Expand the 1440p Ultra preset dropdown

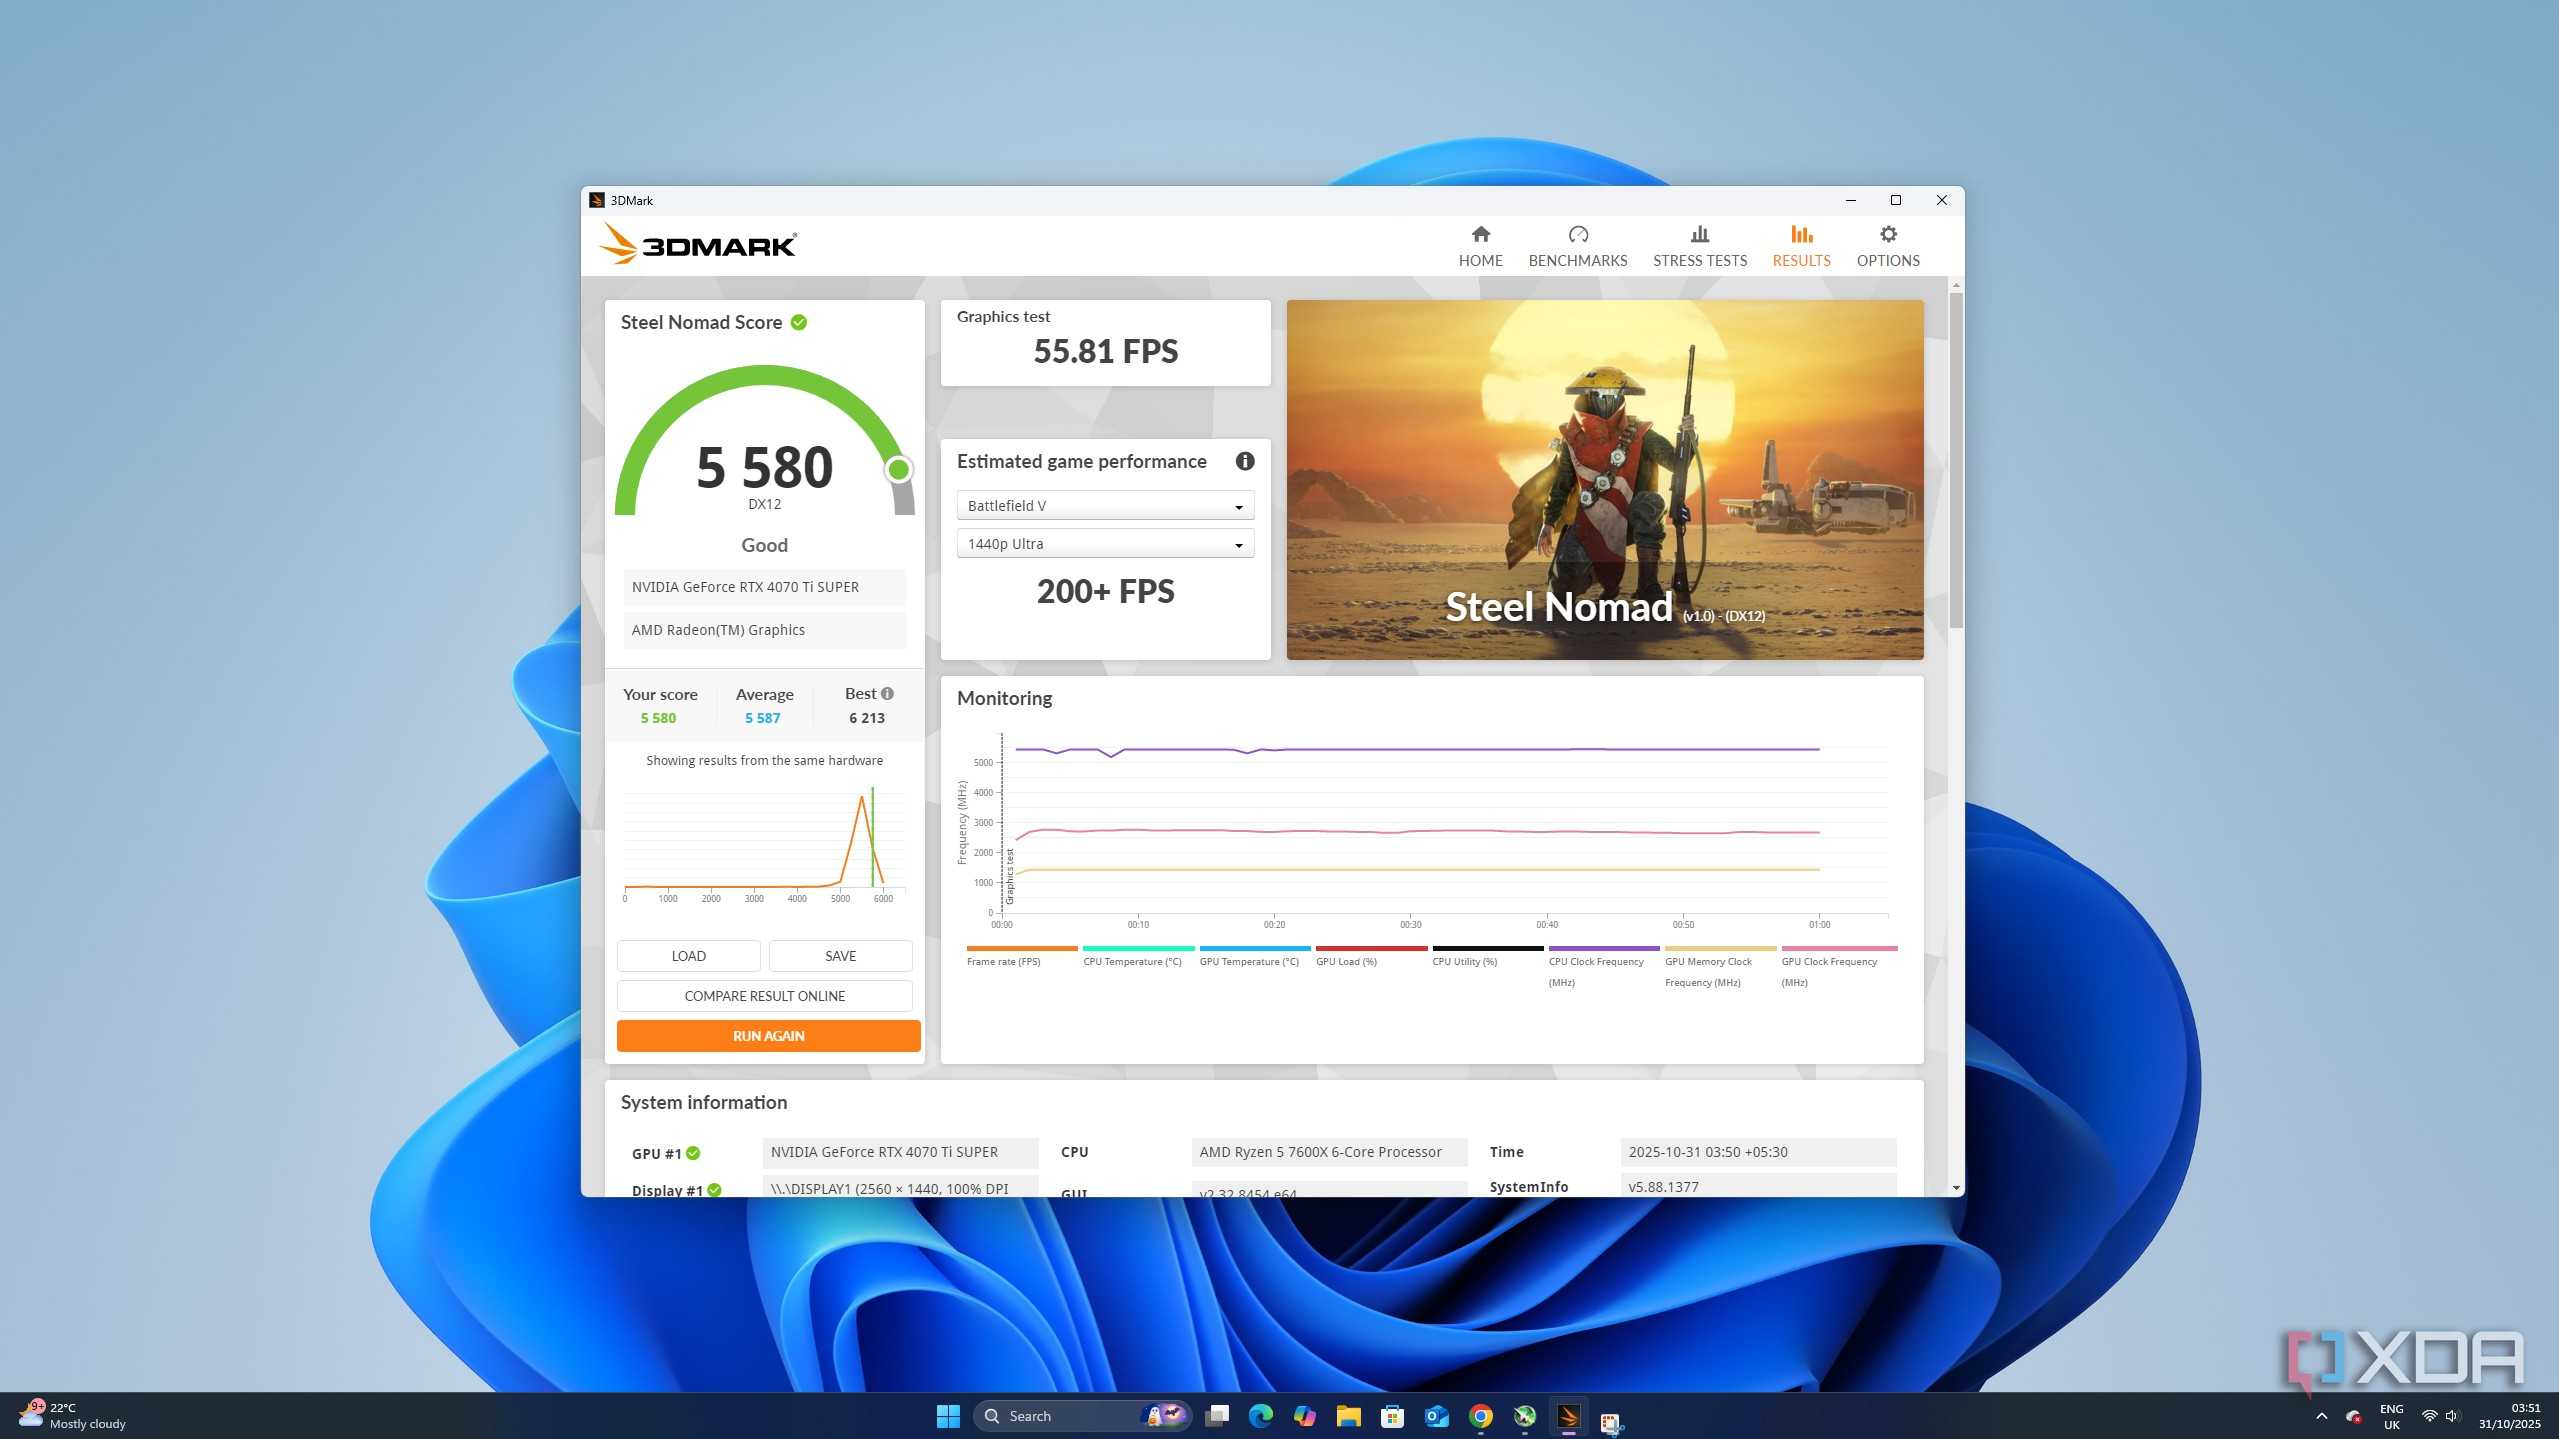[1105, 543]
